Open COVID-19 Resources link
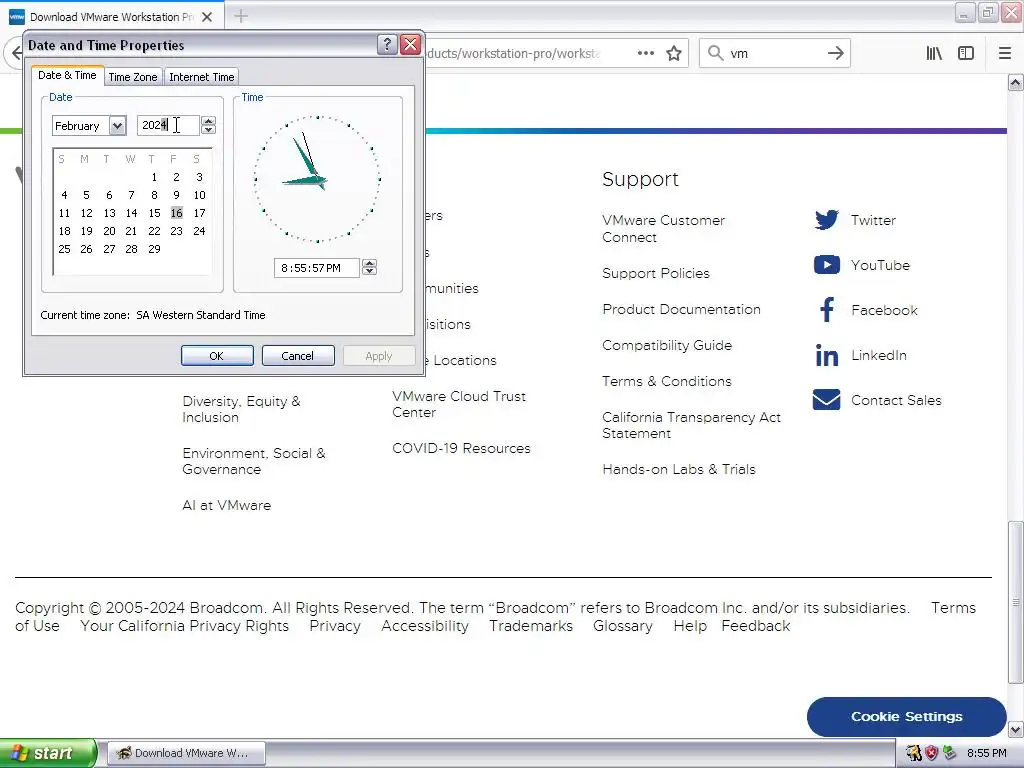 pos(461,448)
